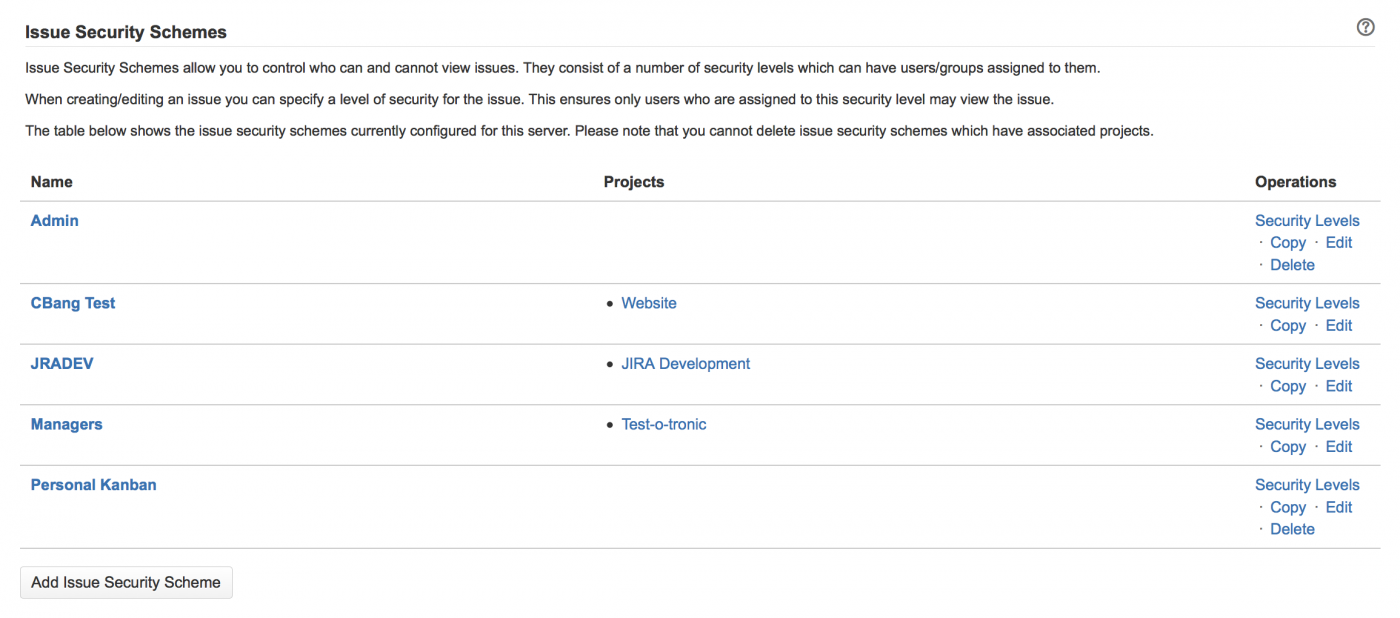Open the Admin security scheme
The height and width of the screenshot is (618, 1400).
54,221
